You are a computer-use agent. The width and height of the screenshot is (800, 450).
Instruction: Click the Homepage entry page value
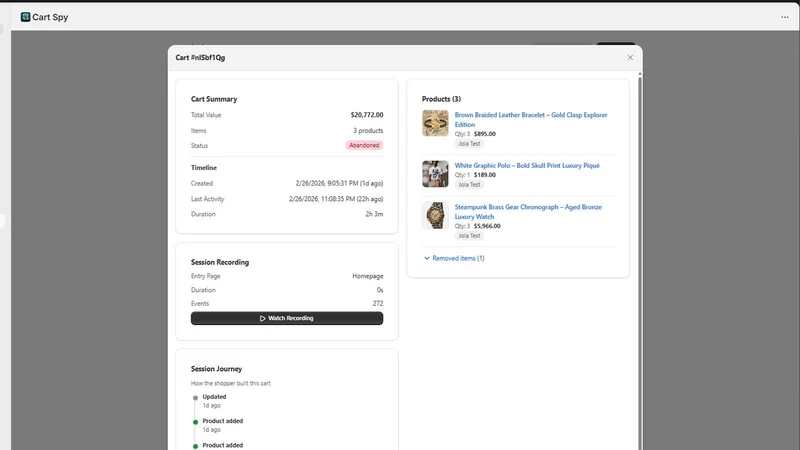point(367,276)
